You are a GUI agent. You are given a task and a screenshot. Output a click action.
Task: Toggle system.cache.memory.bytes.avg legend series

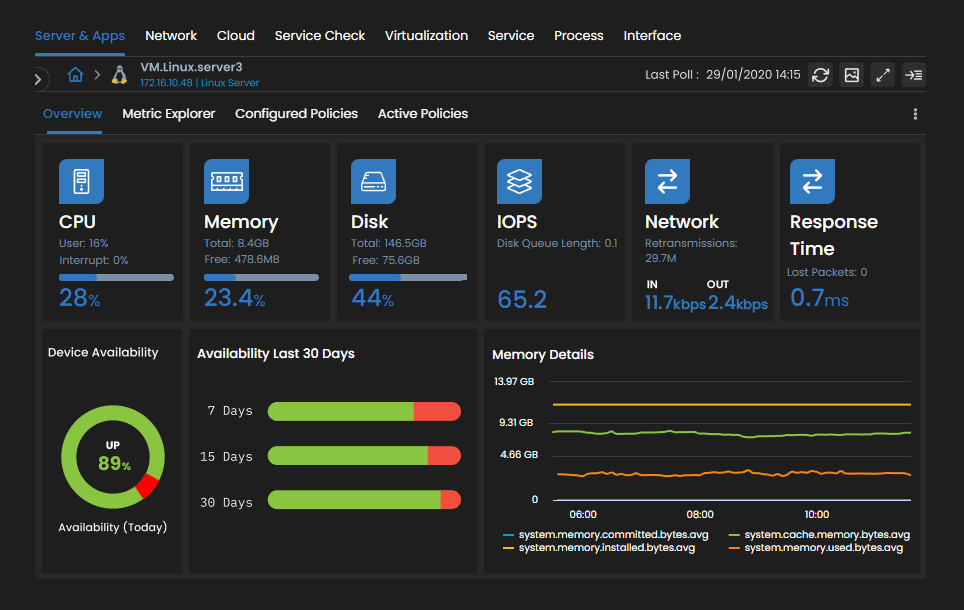tap(826, 535)
